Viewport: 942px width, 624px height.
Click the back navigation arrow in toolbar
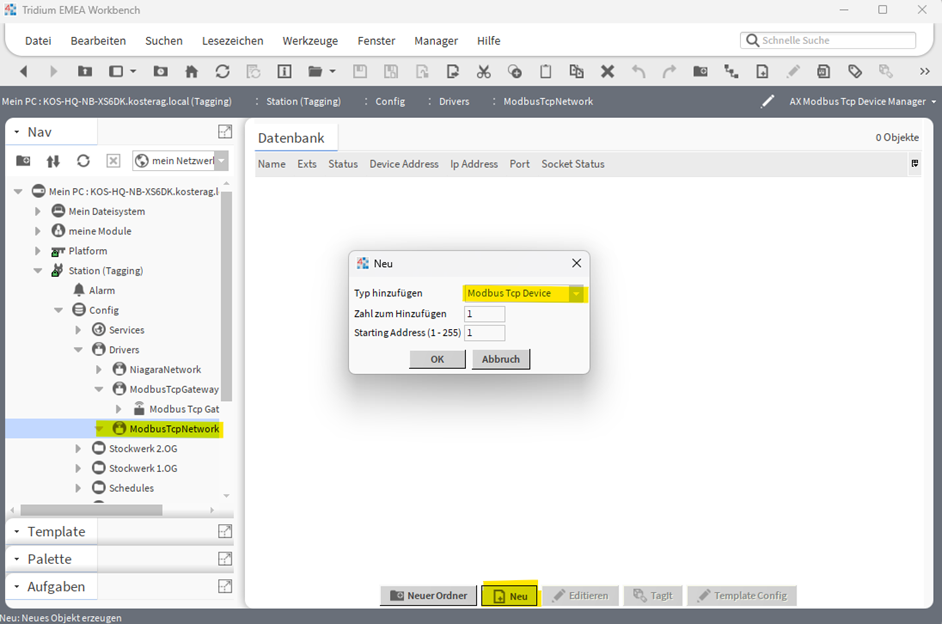point(23,71)
